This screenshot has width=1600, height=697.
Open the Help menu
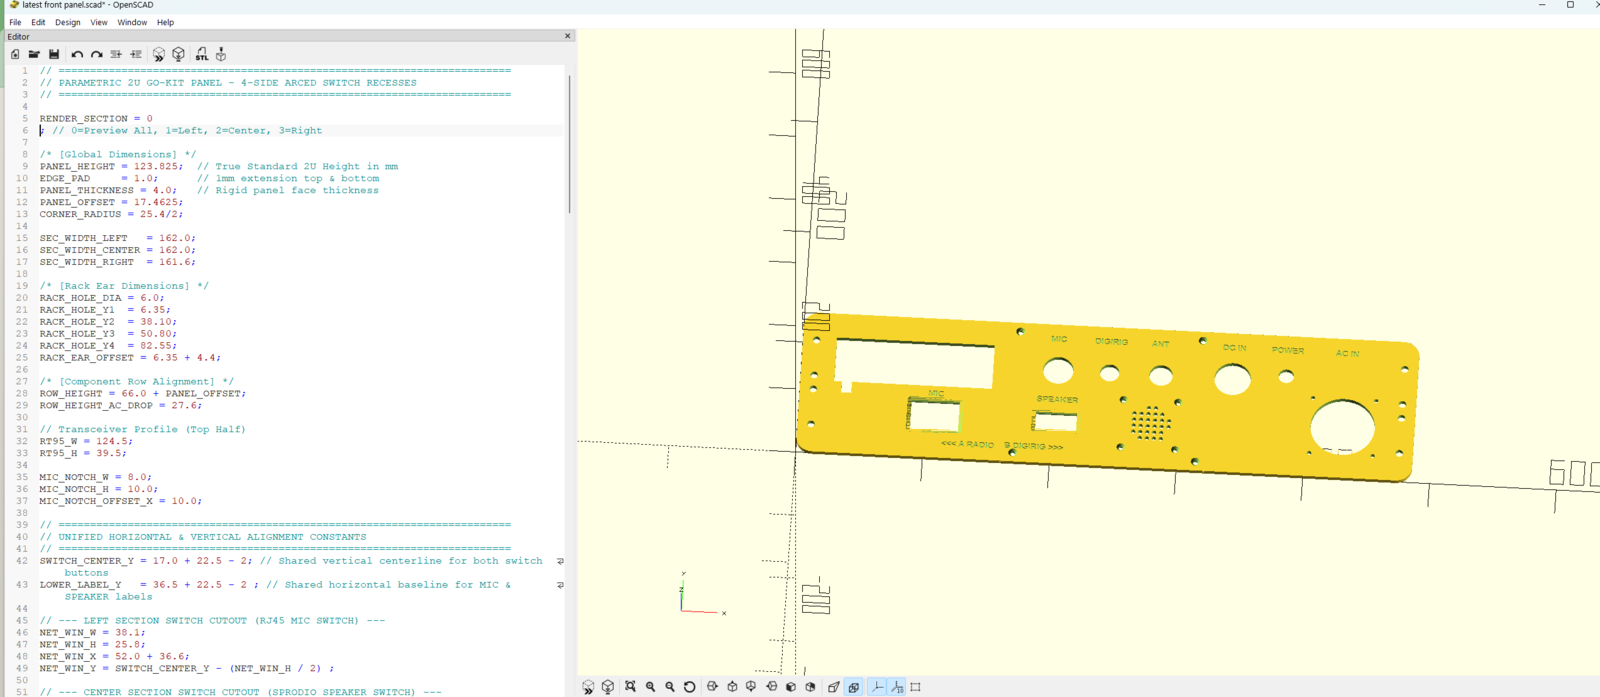[165, 22]
